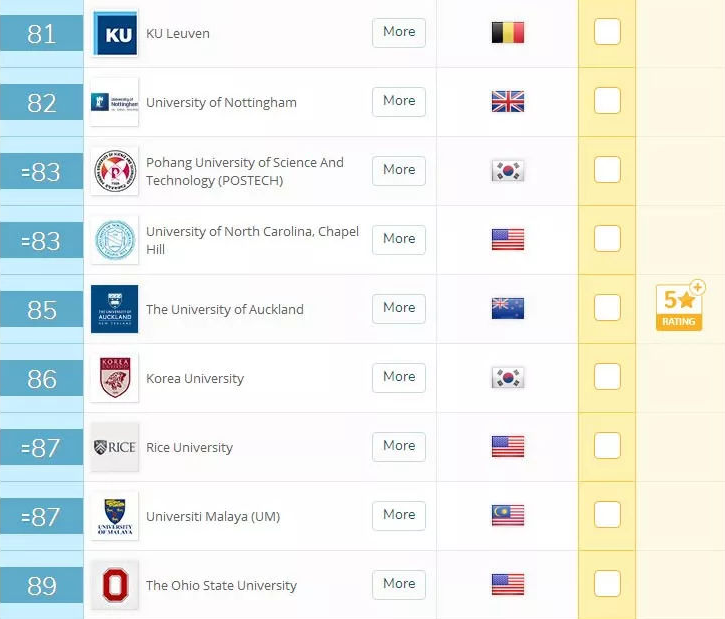The image size is (725, 619).
Task: Check the compare box for Korea University
Action: click(x=607, y=376)
